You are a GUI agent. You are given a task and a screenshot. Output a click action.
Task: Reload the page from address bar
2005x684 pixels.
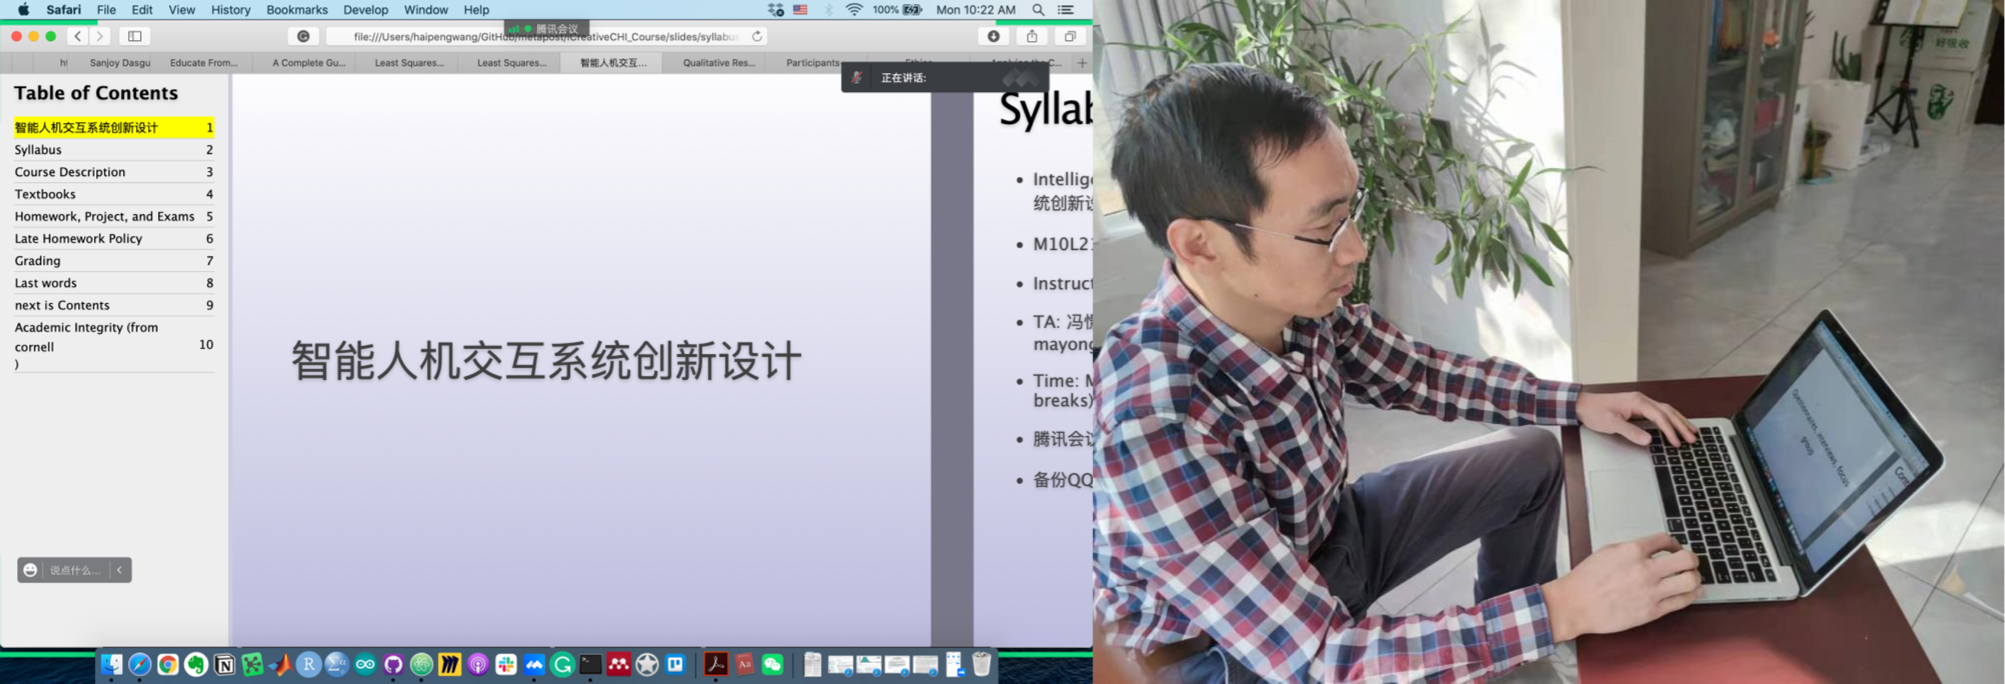coord(757,36)
